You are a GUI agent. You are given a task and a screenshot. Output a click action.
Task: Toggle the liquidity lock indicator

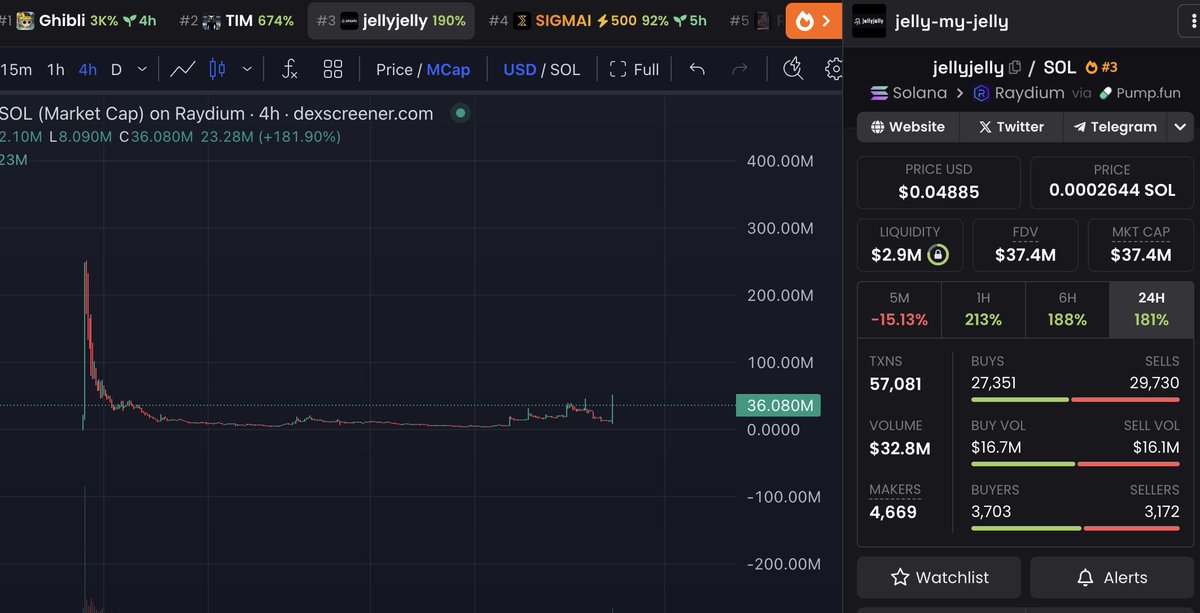[x=936, y=254]
